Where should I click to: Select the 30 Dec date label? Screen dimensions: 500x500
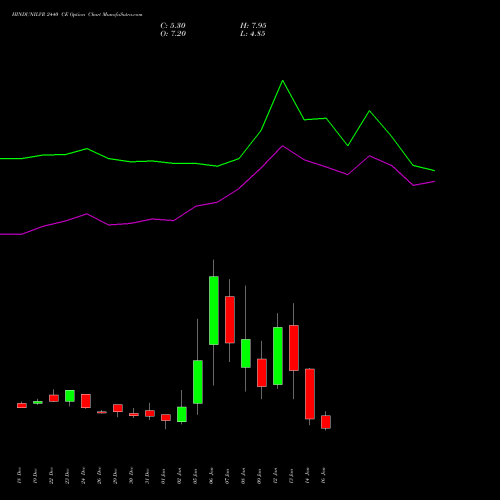pyautogui.click(x=131, y=476)
